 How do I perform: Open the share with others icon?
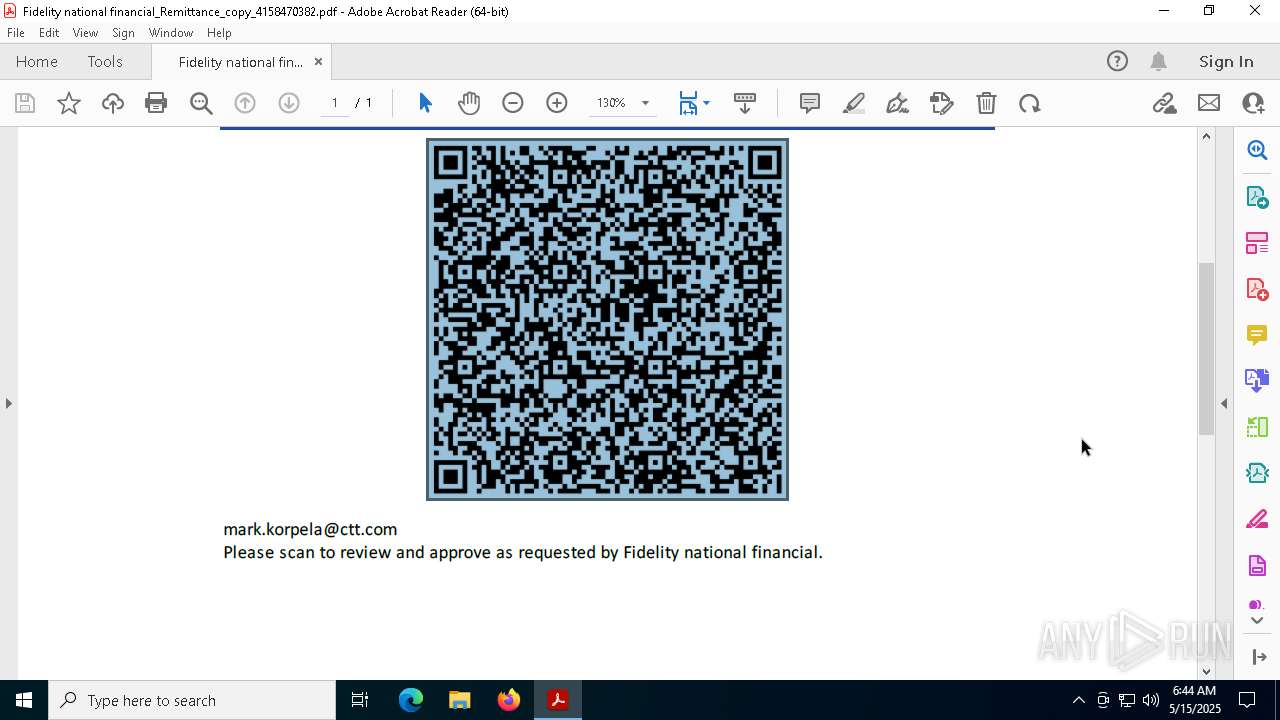1253,103
